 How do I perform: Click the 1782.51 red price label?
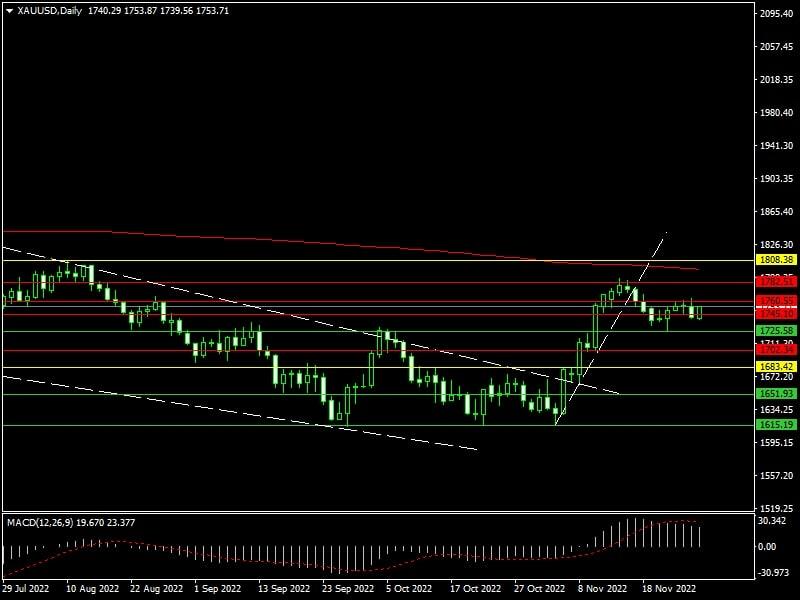[777, 282]
